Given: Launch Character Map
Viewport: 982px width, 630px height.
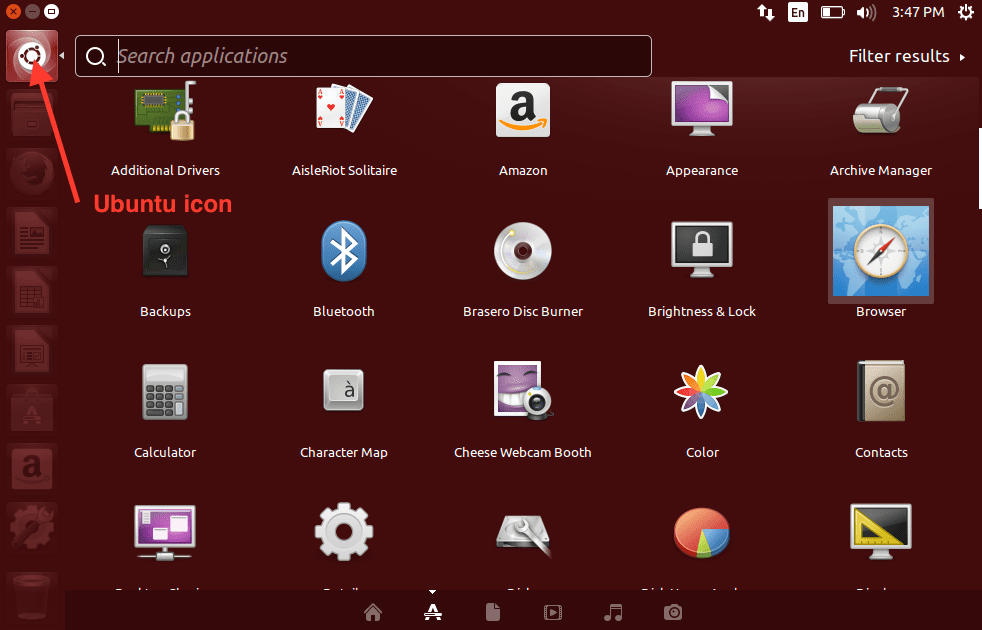Looking at the screenshot, I should tap(344, 390).
